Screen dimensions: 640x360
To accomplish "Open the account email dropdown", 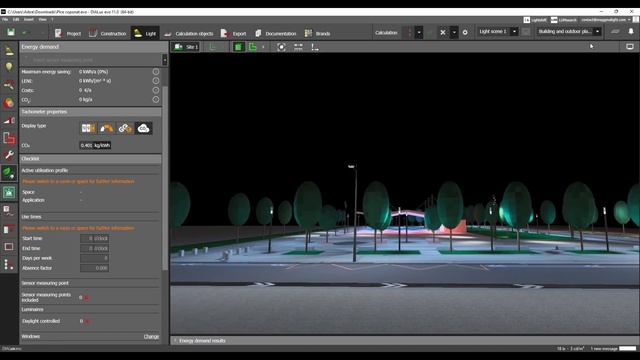I will 606,20.
